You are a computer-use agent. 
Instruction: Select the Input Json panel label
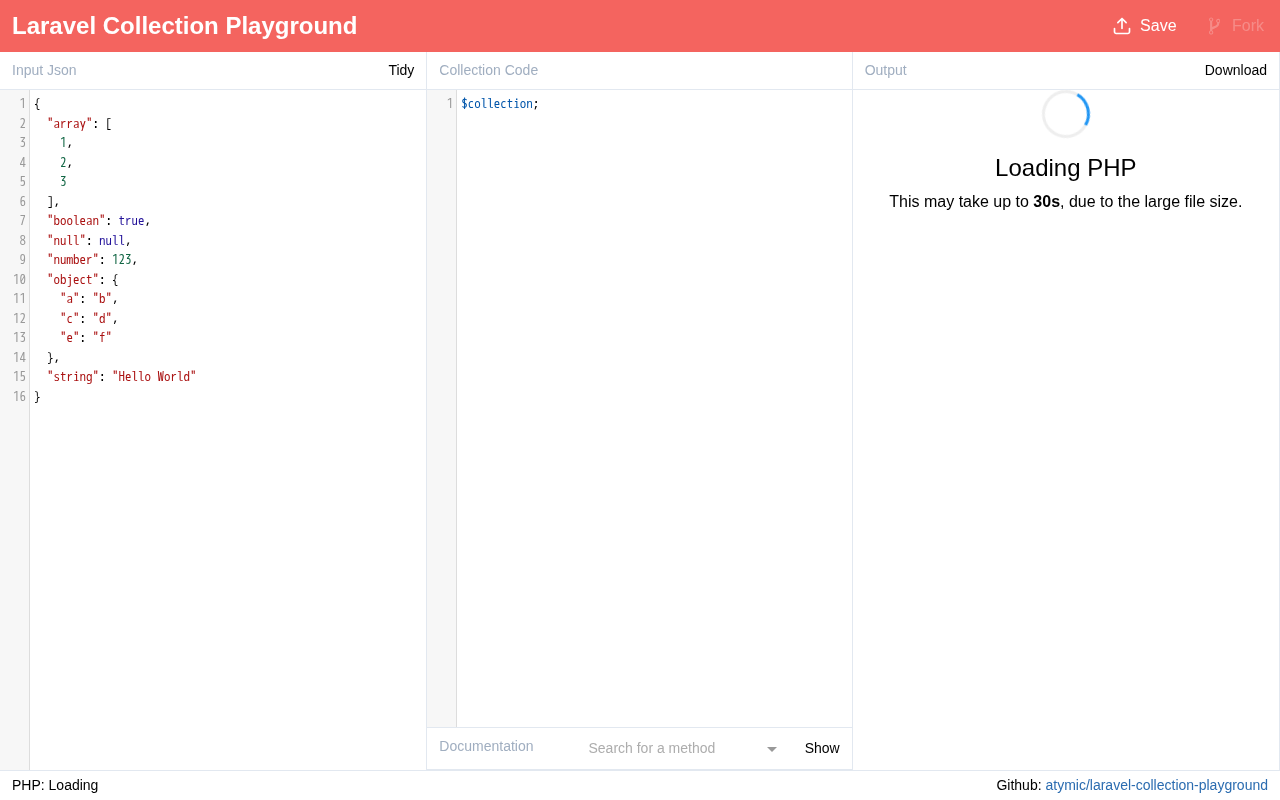(44, 70)
